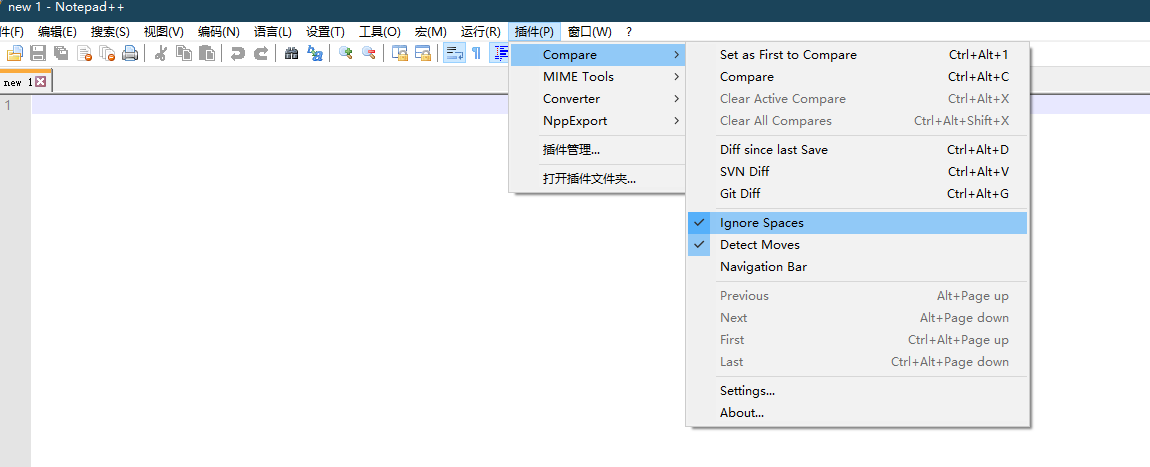Click the Synchronize Horizontal Scrolling icon
Screen dimensions: 1150x467
[x=423, y=53]
